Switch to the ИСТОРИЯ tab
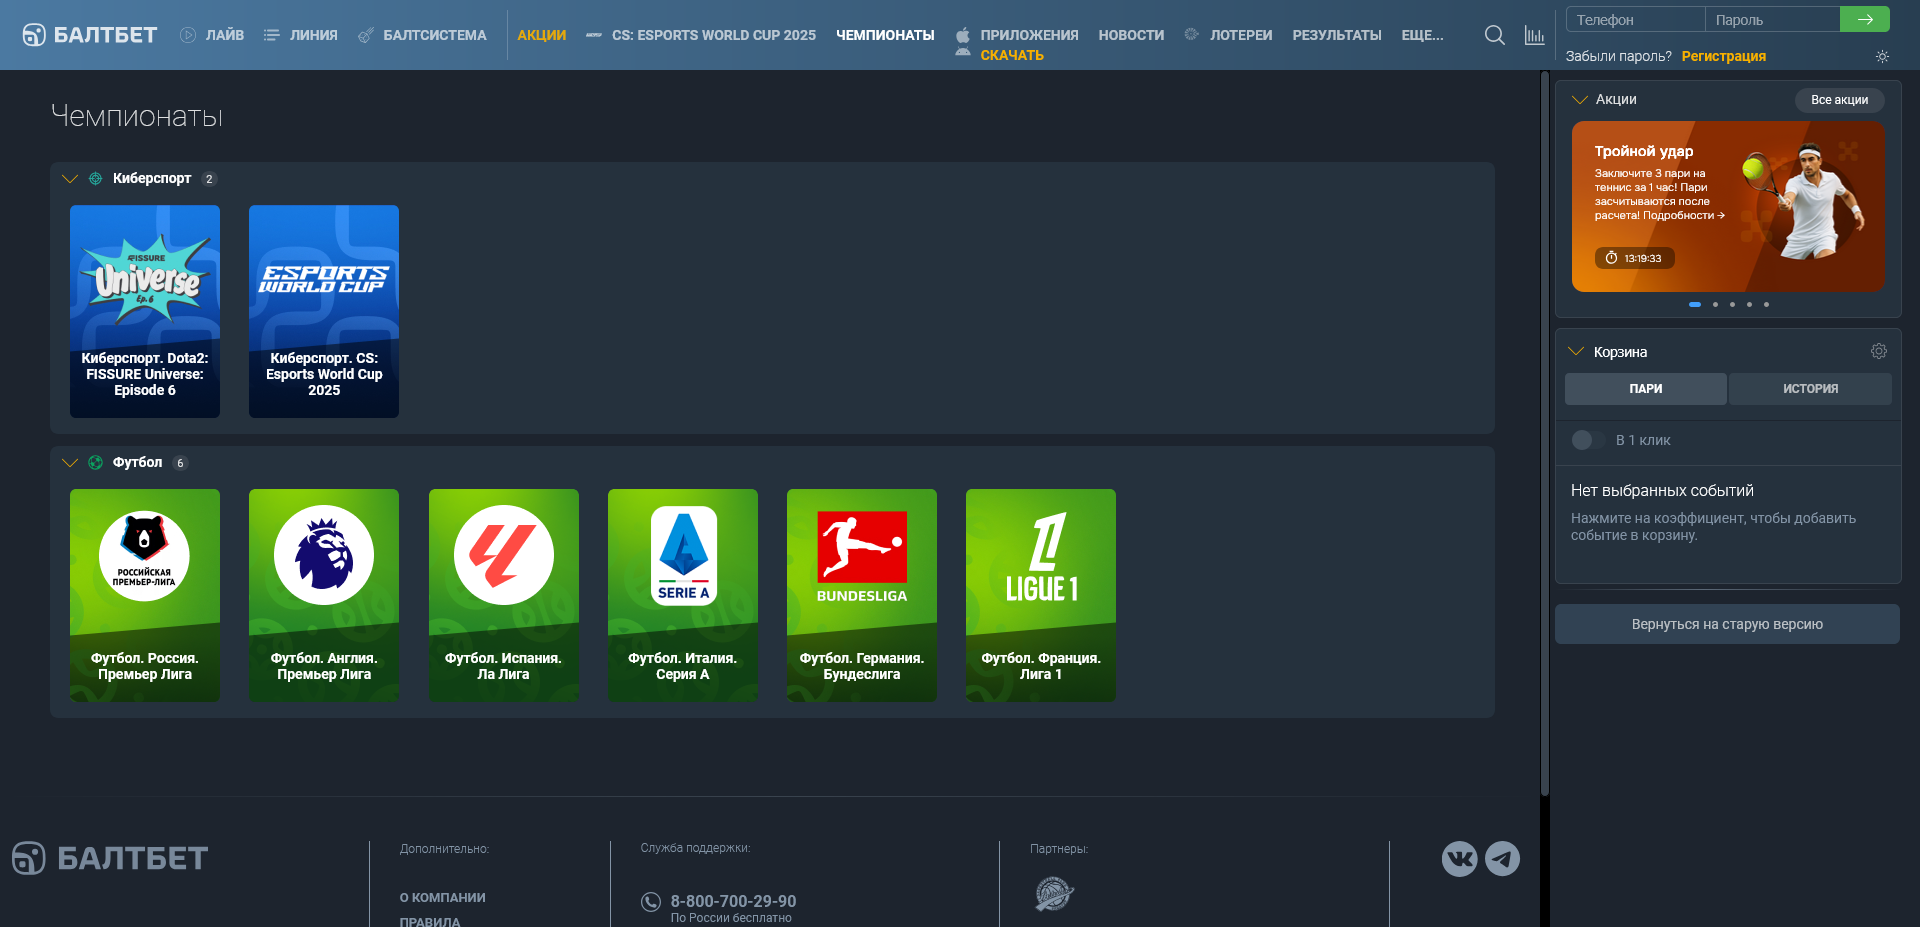Image resolution: width=1920 pixels, height=927 pixels. pos(1810,389)
